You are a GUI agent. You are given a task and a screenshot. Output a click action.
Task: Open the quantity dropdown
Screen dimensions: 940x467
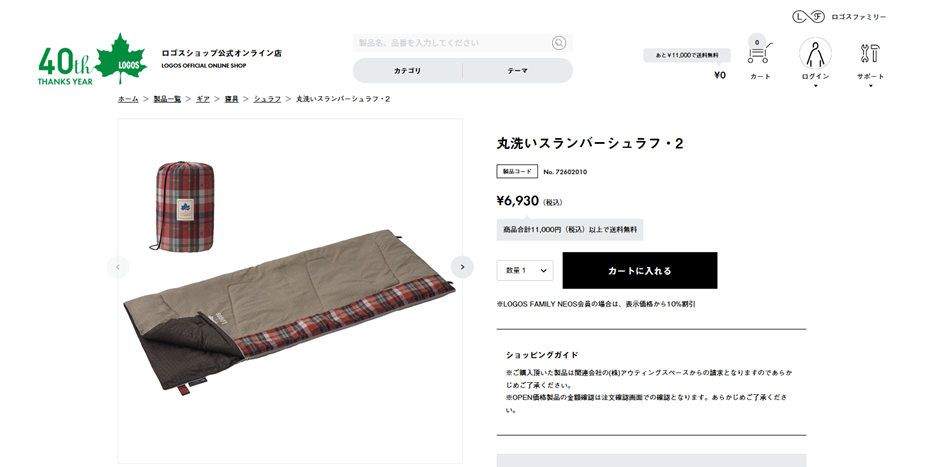525,270
